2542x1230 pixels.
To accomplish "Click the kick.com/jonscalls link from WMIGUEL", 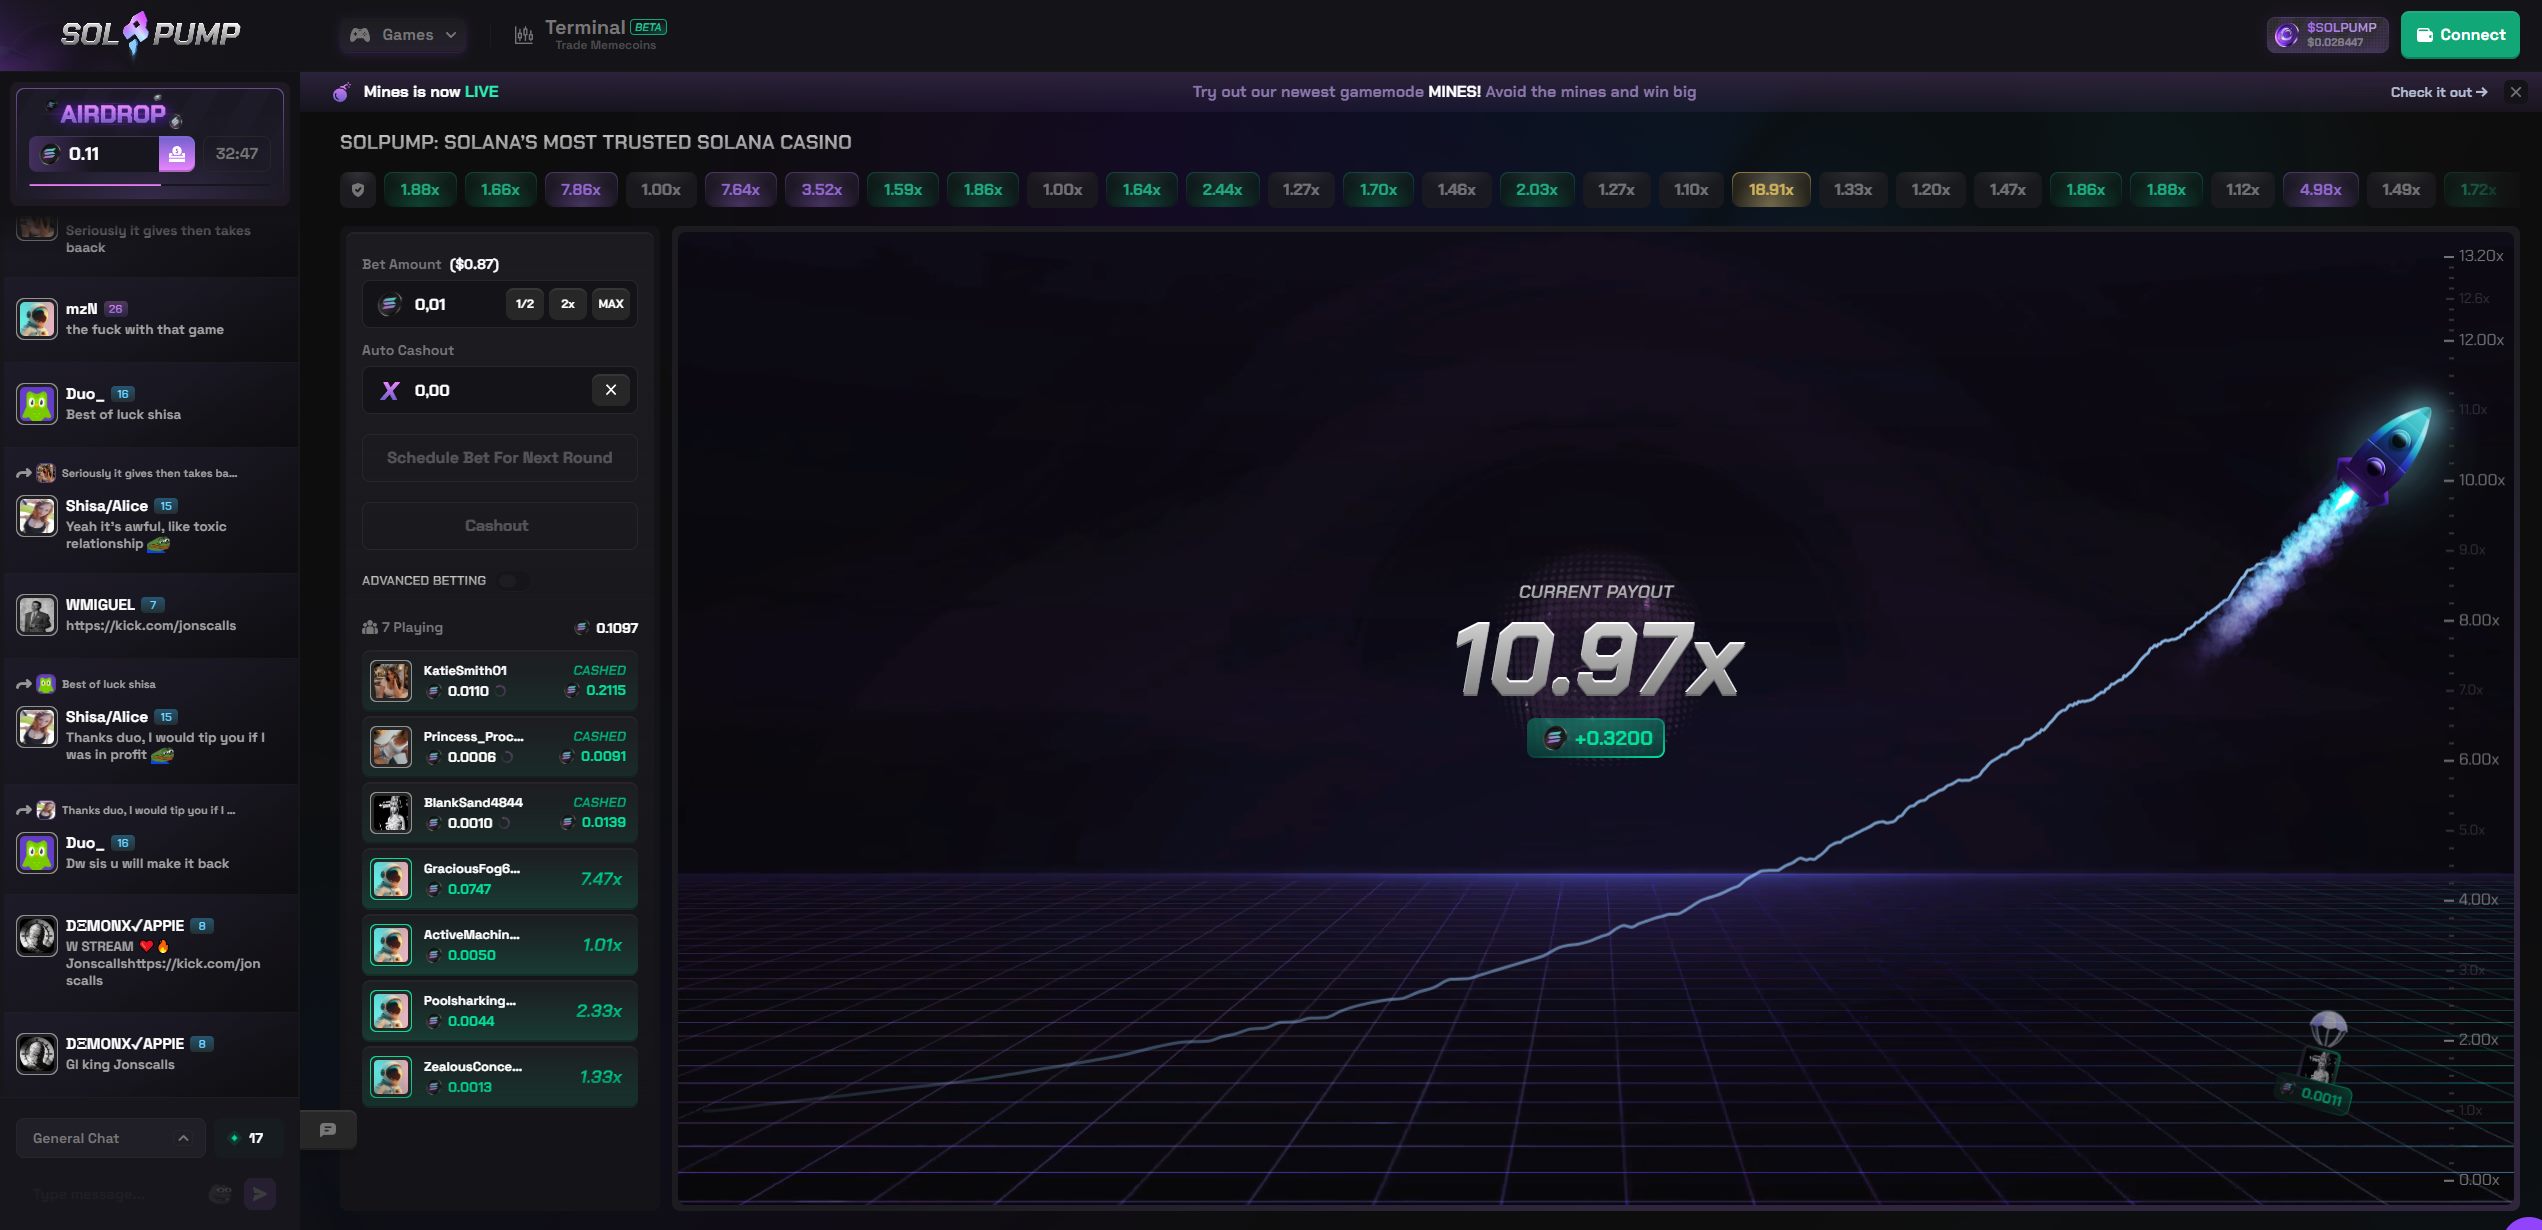I will pos(151,626).
